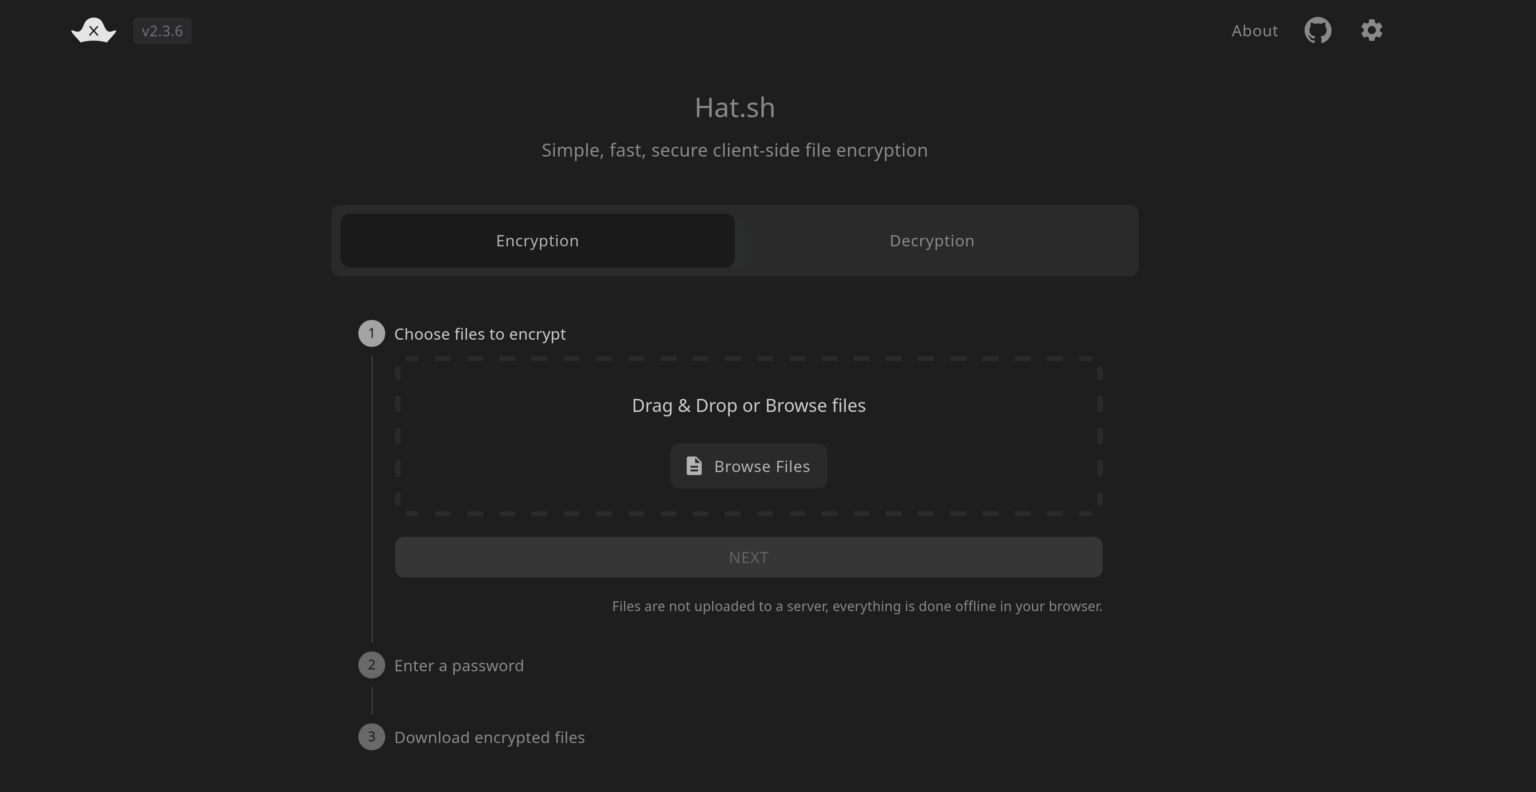Click the Drag & Drop file area
Screen dimensions: 1536x792
748,406
